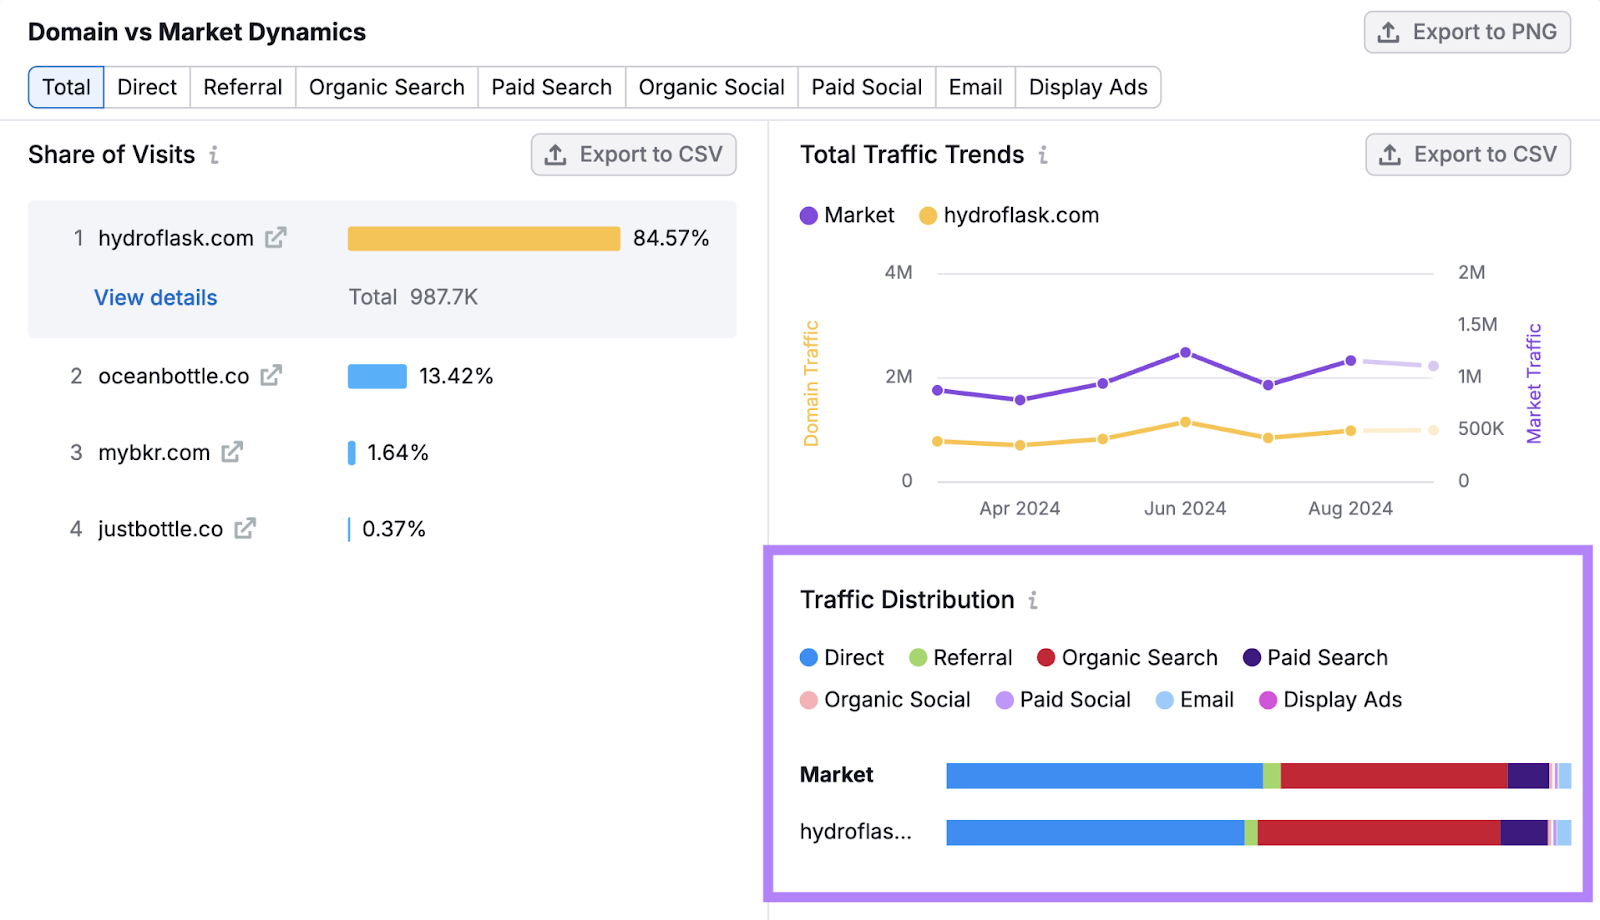Click Market Direct blue bar segment
The width and height of the screenshot is (1600, 920).
pyautogui.click(x=1104, y=775)
